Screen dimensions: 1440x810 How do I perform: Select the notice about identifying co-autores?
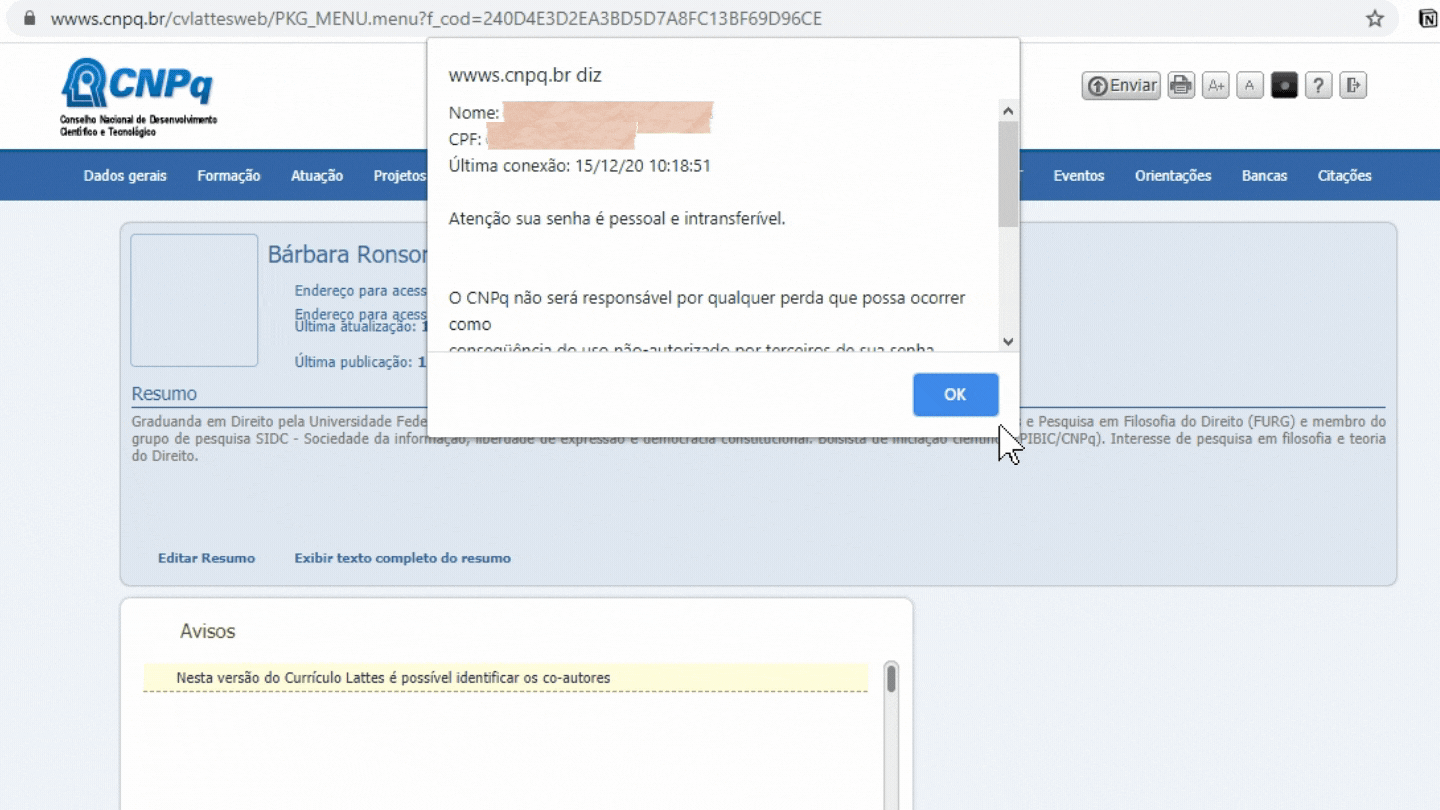(505, 678)
